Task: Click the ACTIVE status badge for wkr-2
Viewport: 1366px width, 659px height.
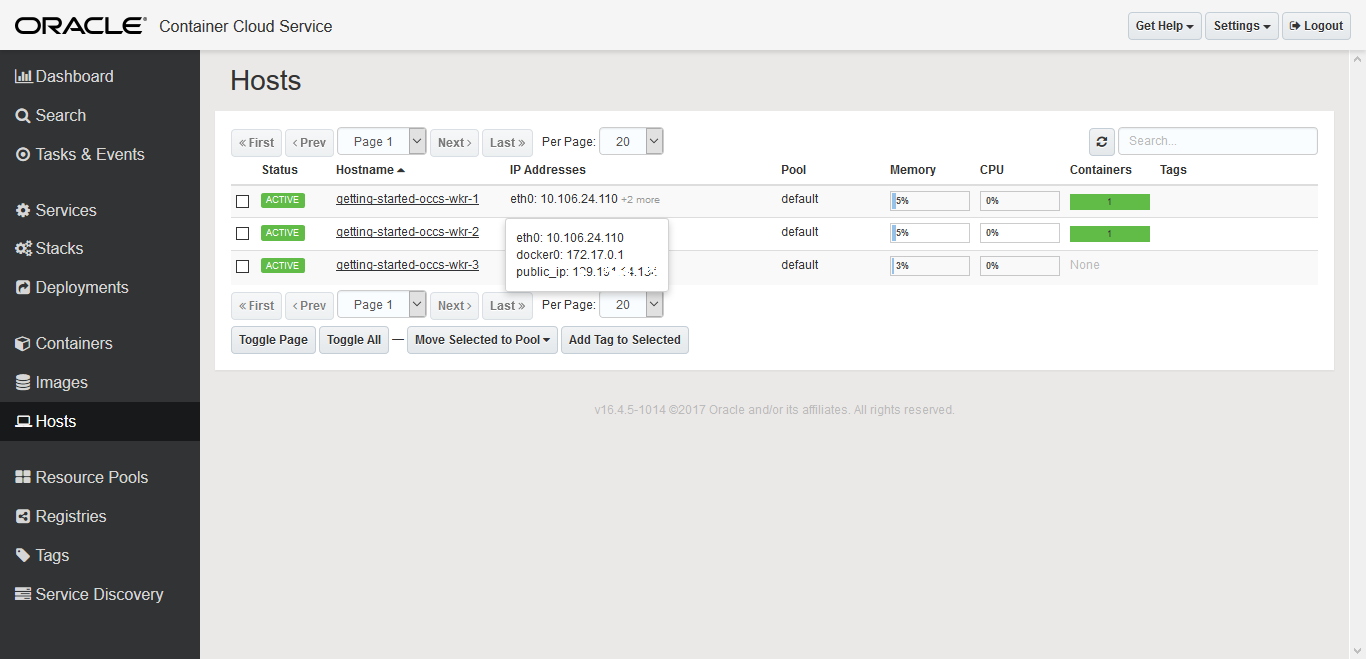Action: tap(283, 233)
